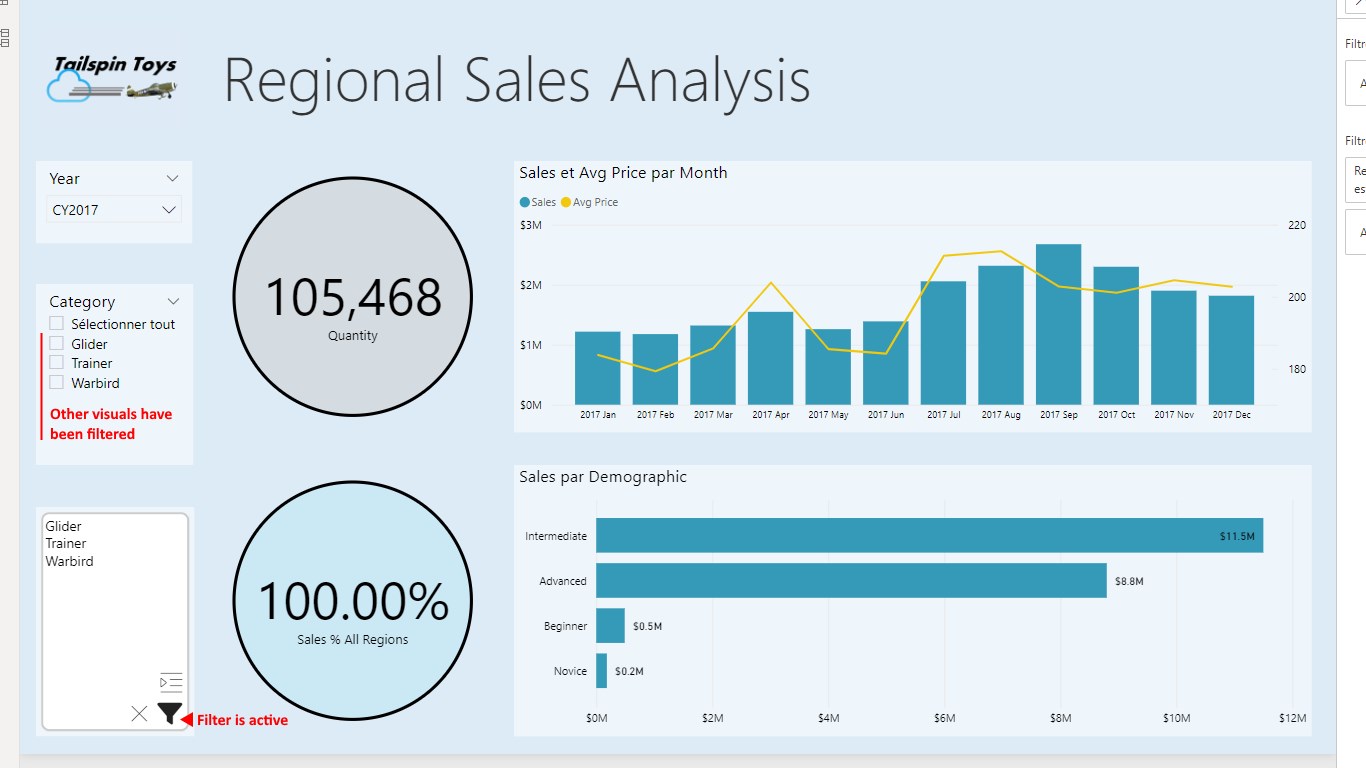The height and width of the screenshot is (768, 1366).
Task: Toggle the Sélectionner tout checkbox
Action: tap(57, 323)
